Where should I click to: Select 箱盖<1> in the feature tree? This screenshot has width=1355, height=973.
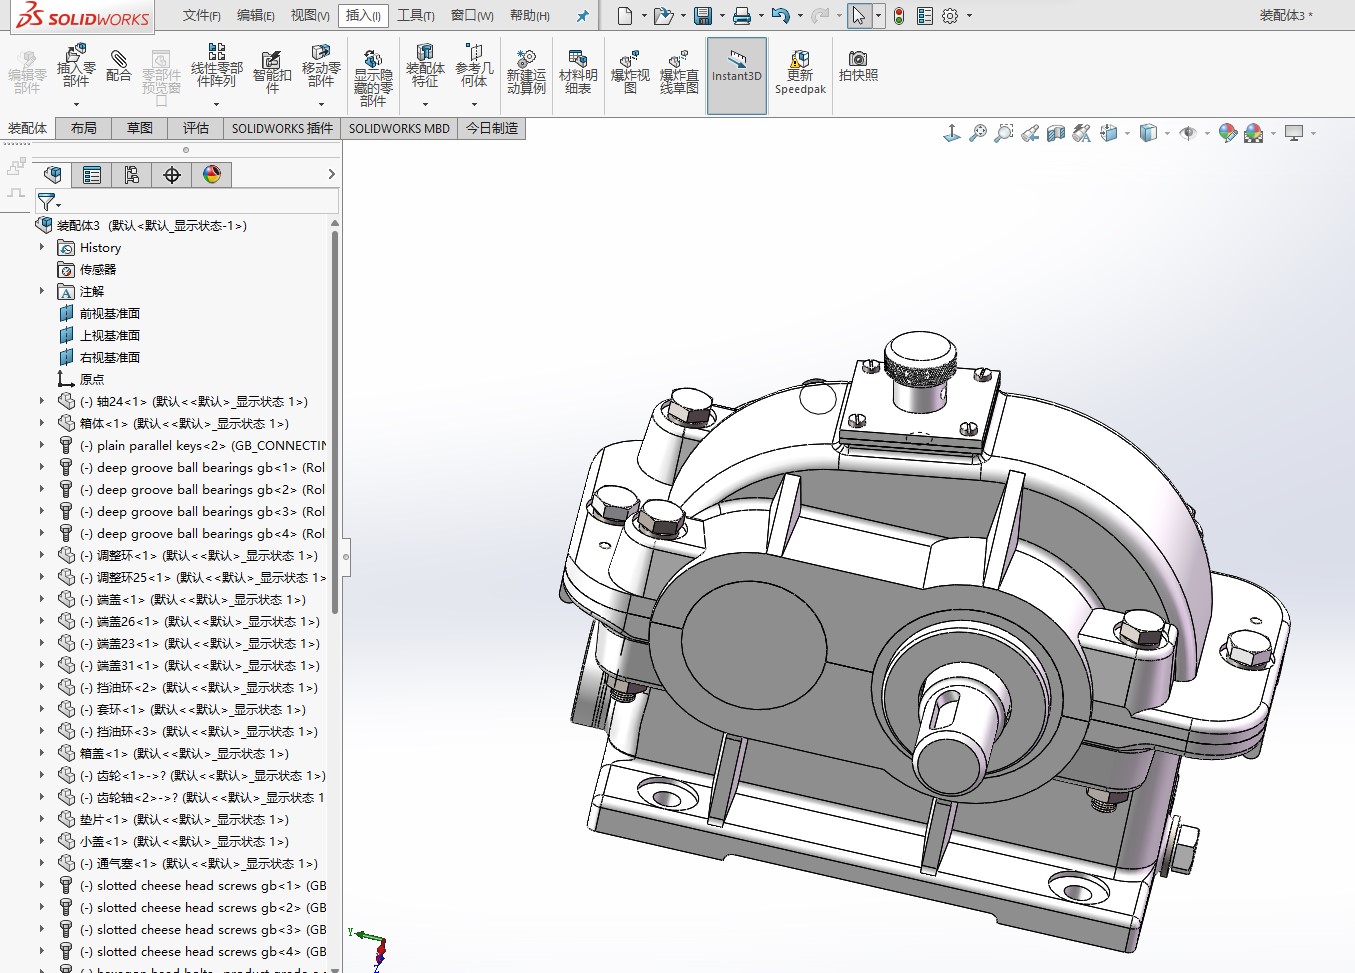tap(184, 753)
